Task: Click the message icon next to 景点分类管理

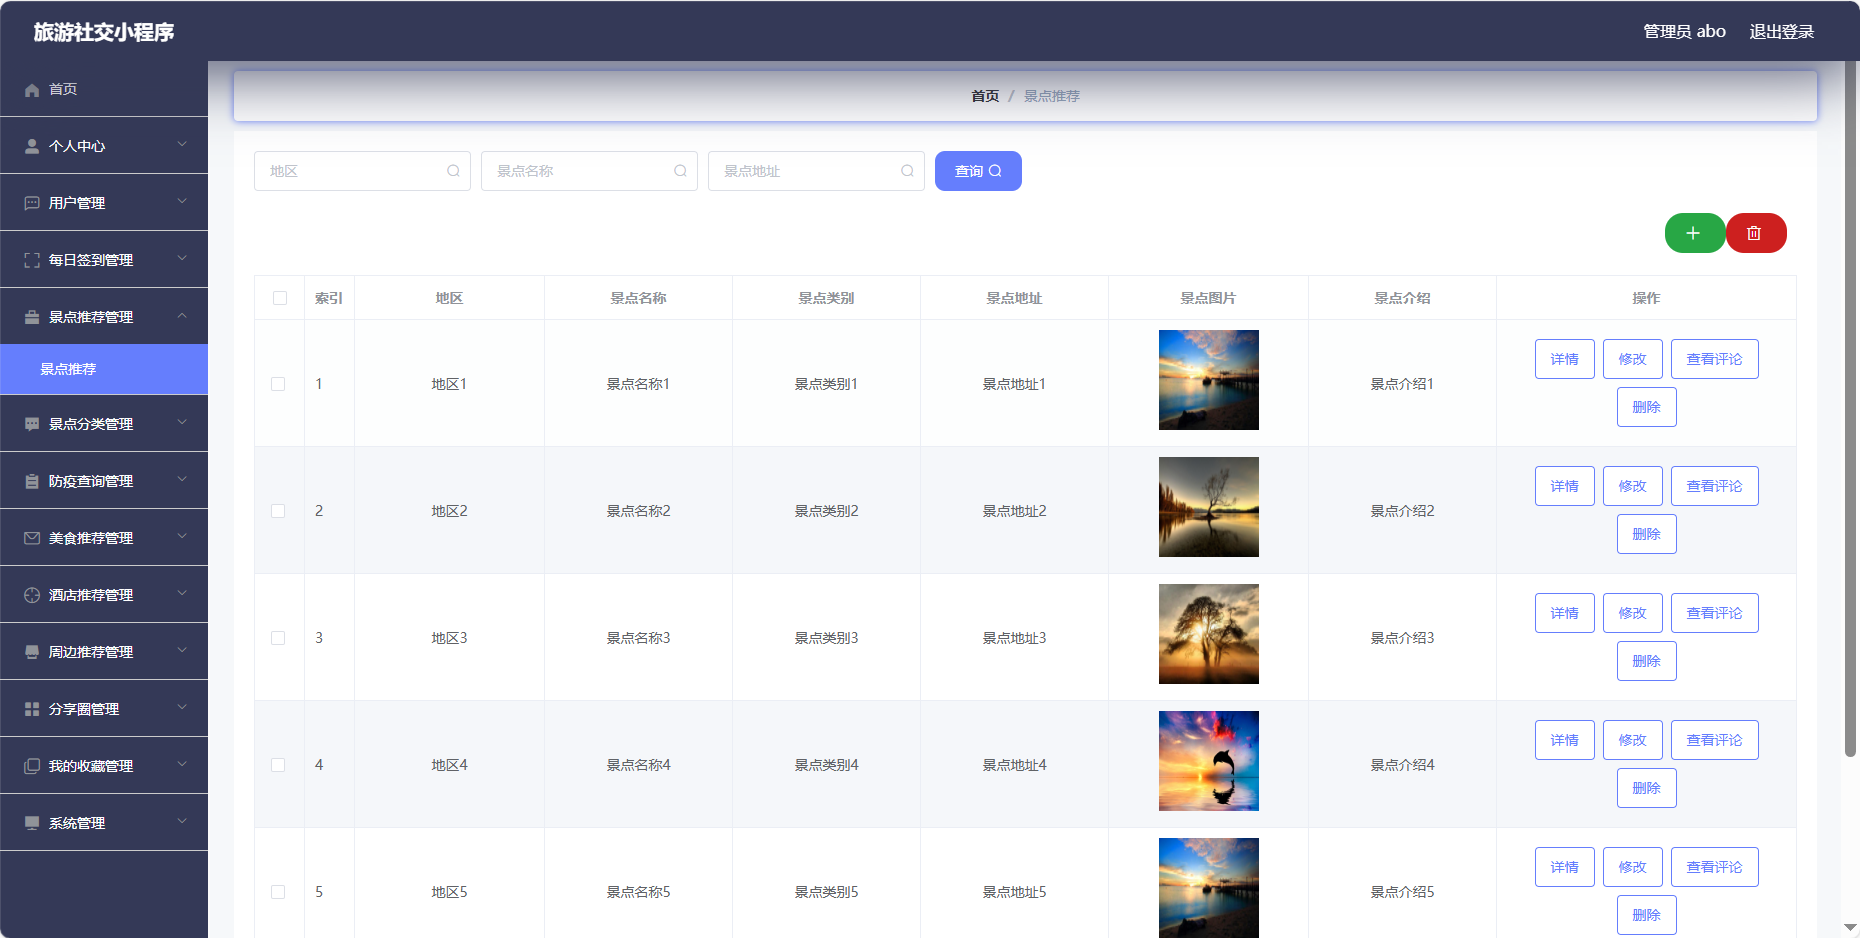Action: 32,425
